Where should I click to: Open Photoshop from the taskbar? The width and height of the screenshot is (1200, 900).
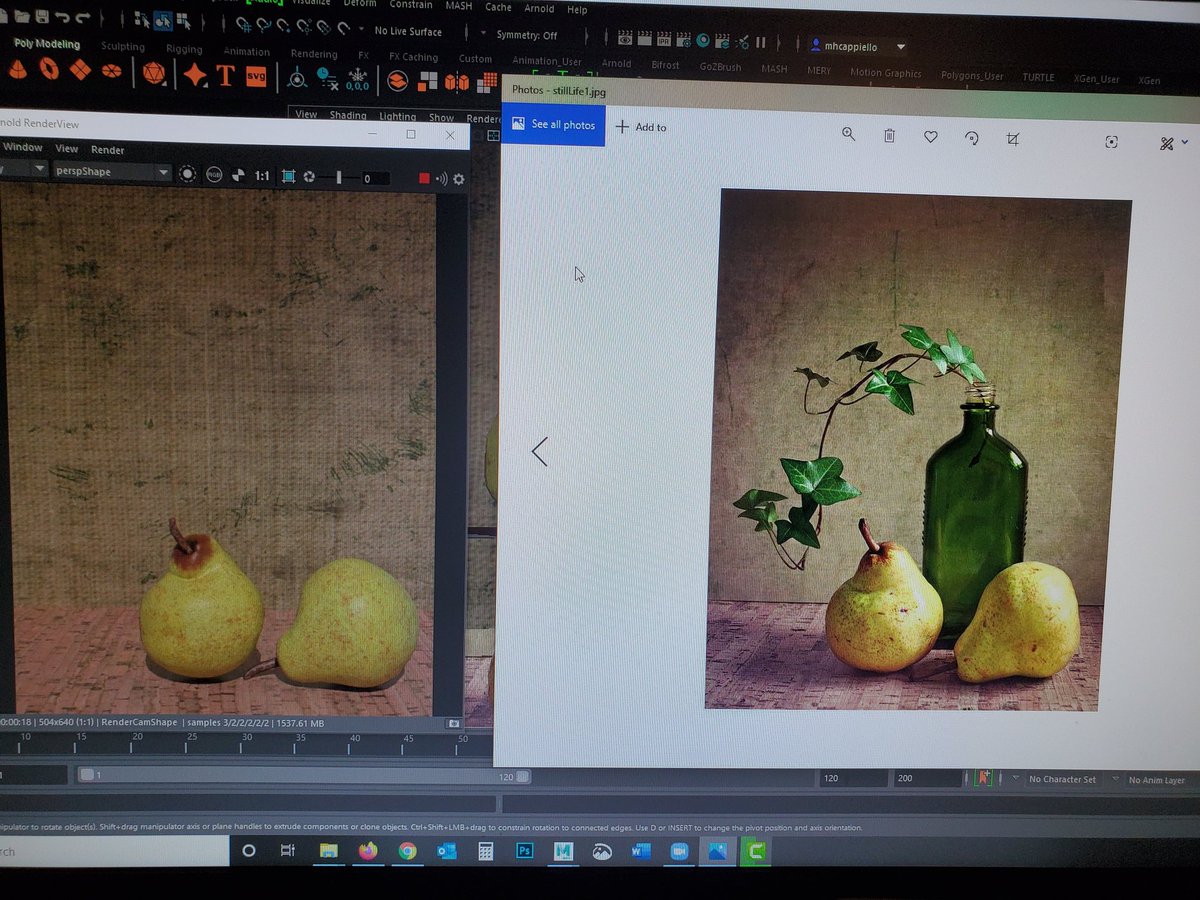523,851
